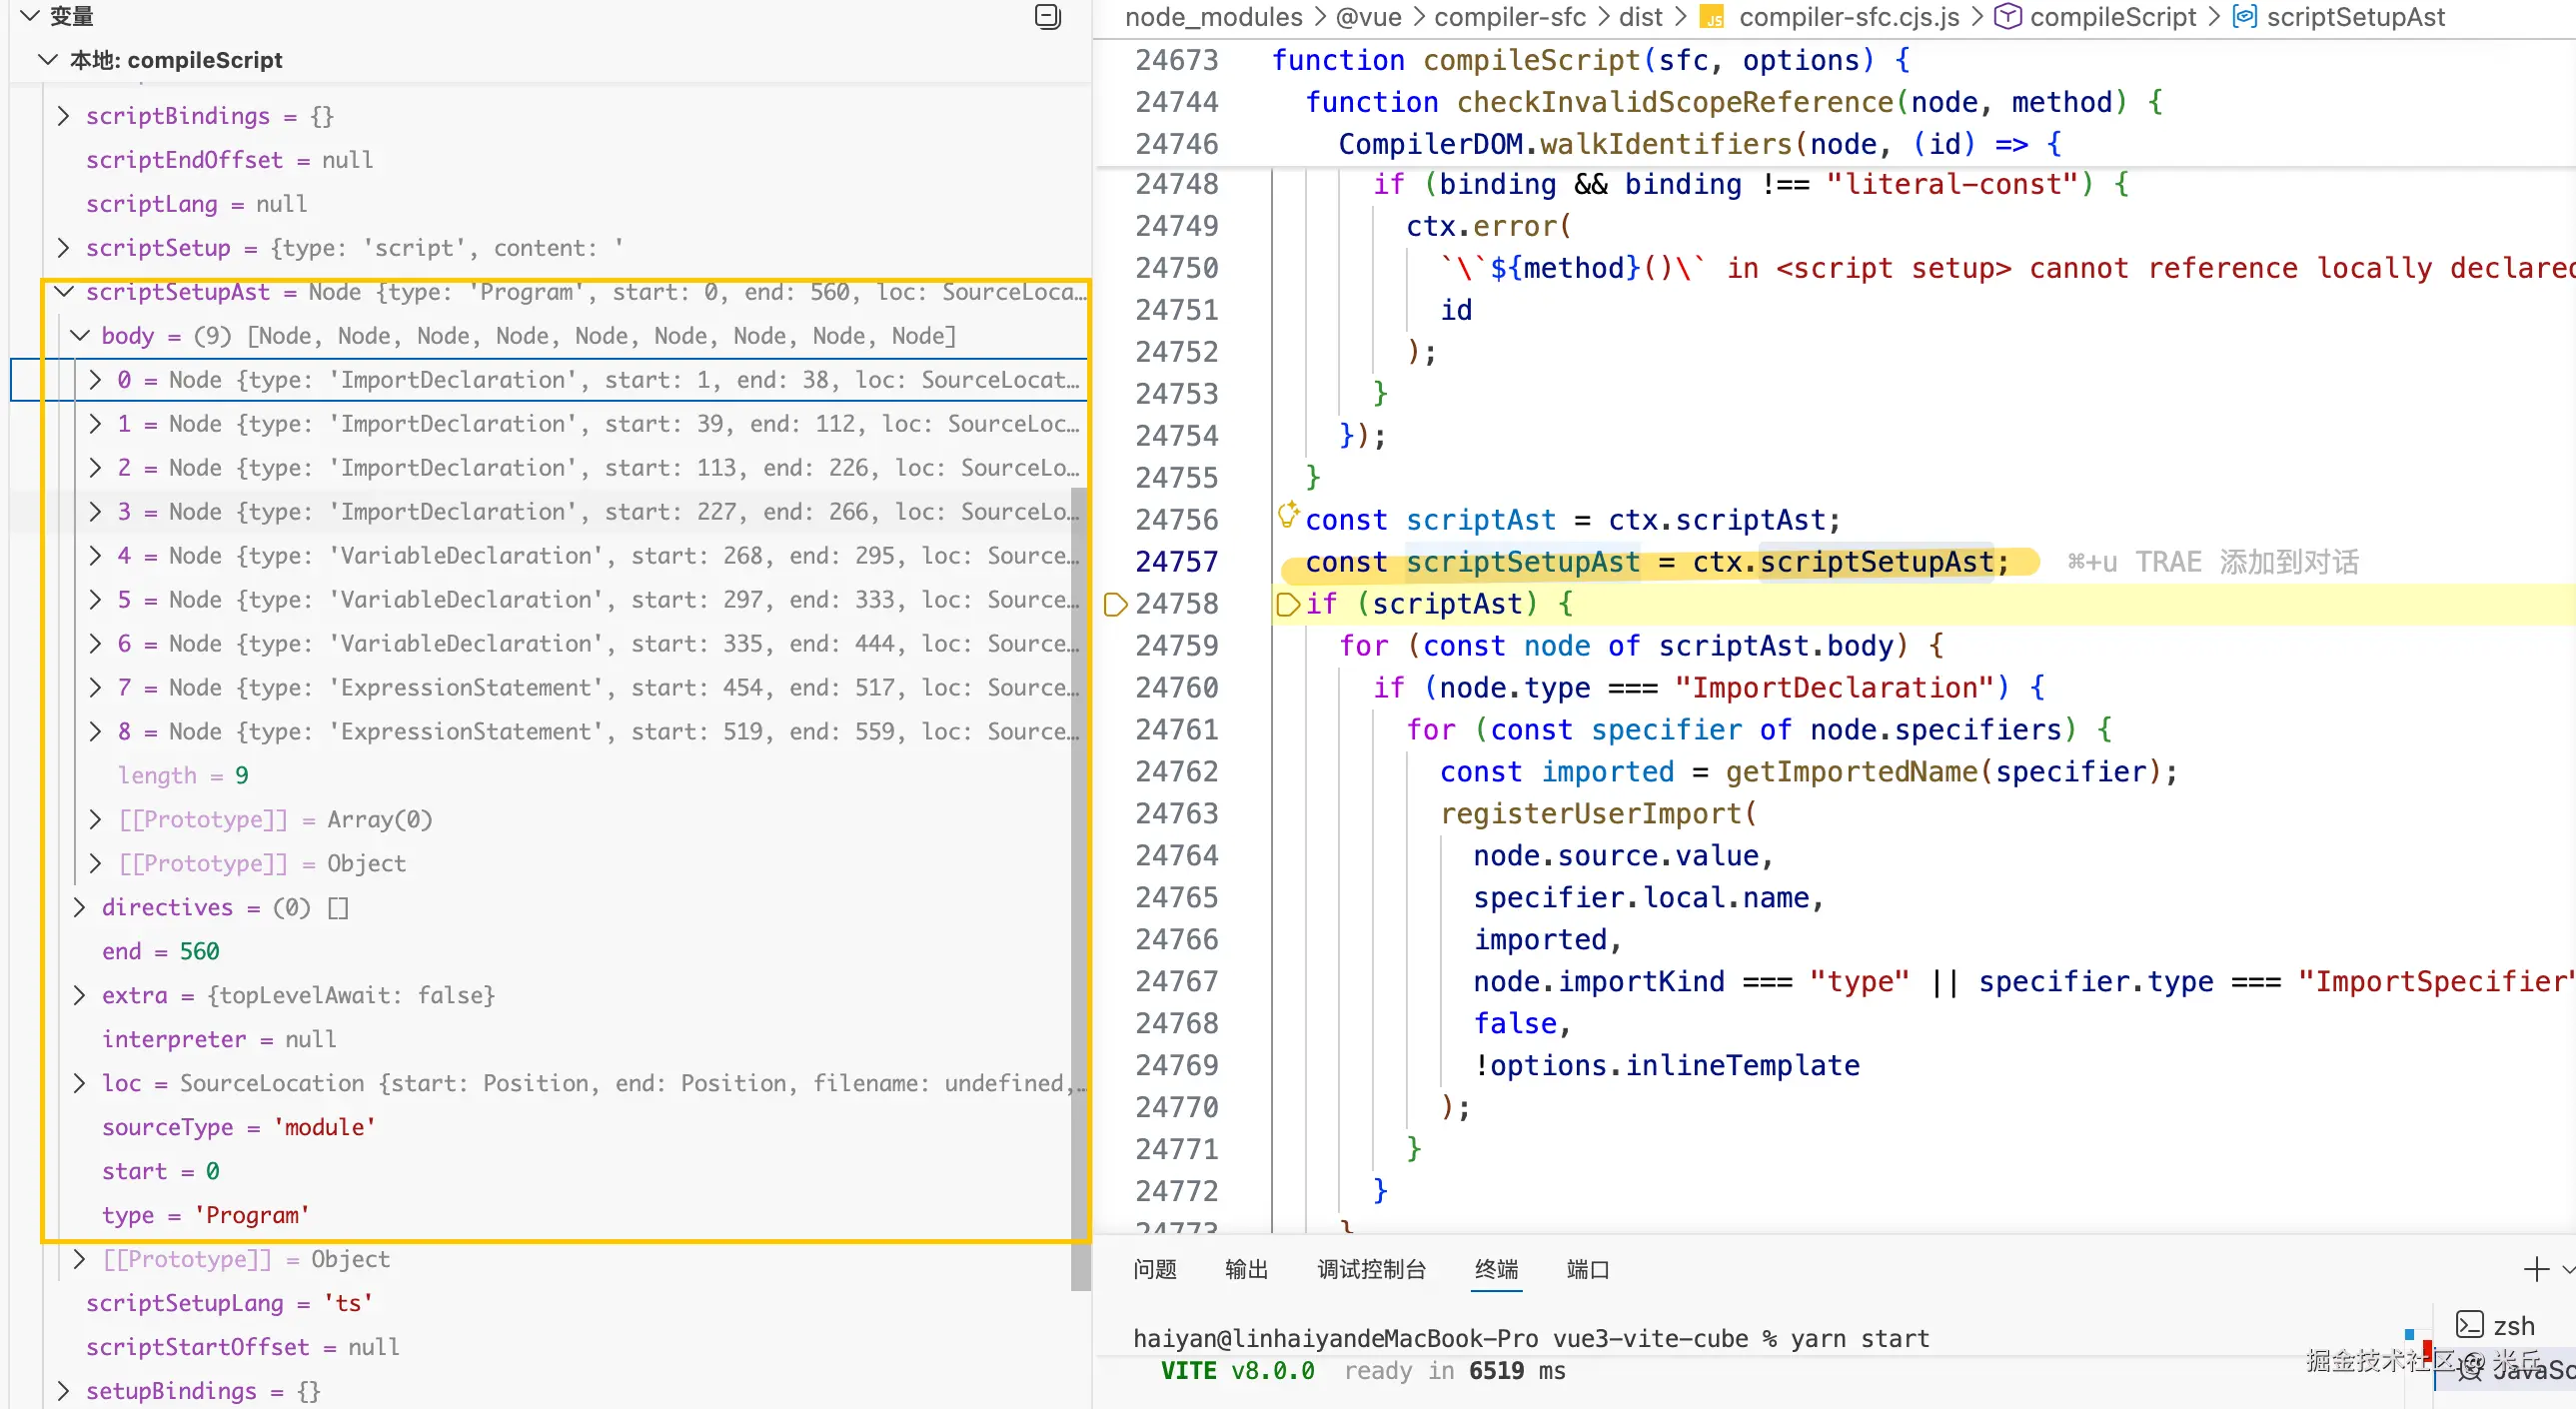This screenshot has width=2576, height=1409.
Task: Click the 输出 tab
Action: pos(1246,1269)
